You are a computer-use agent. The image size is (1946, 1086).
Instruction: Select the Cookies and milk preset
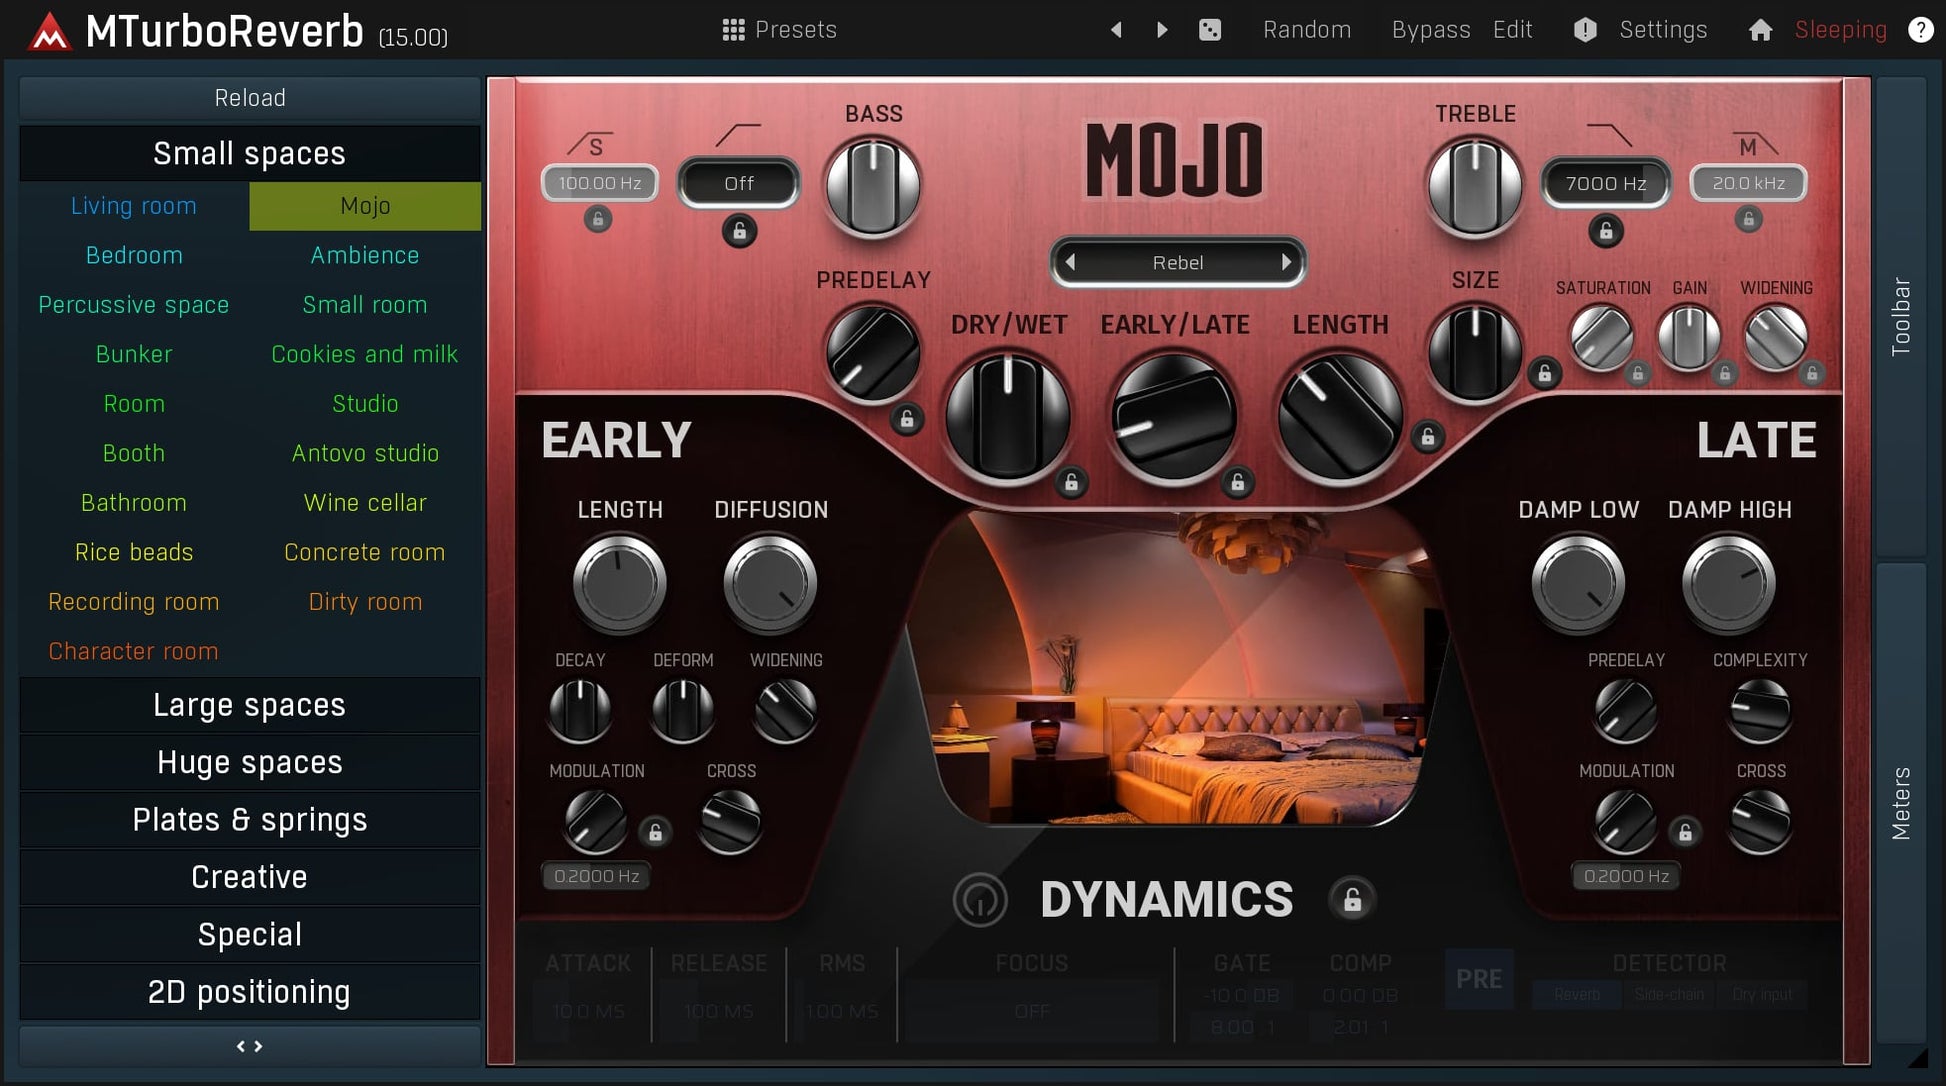click(364, 354)
